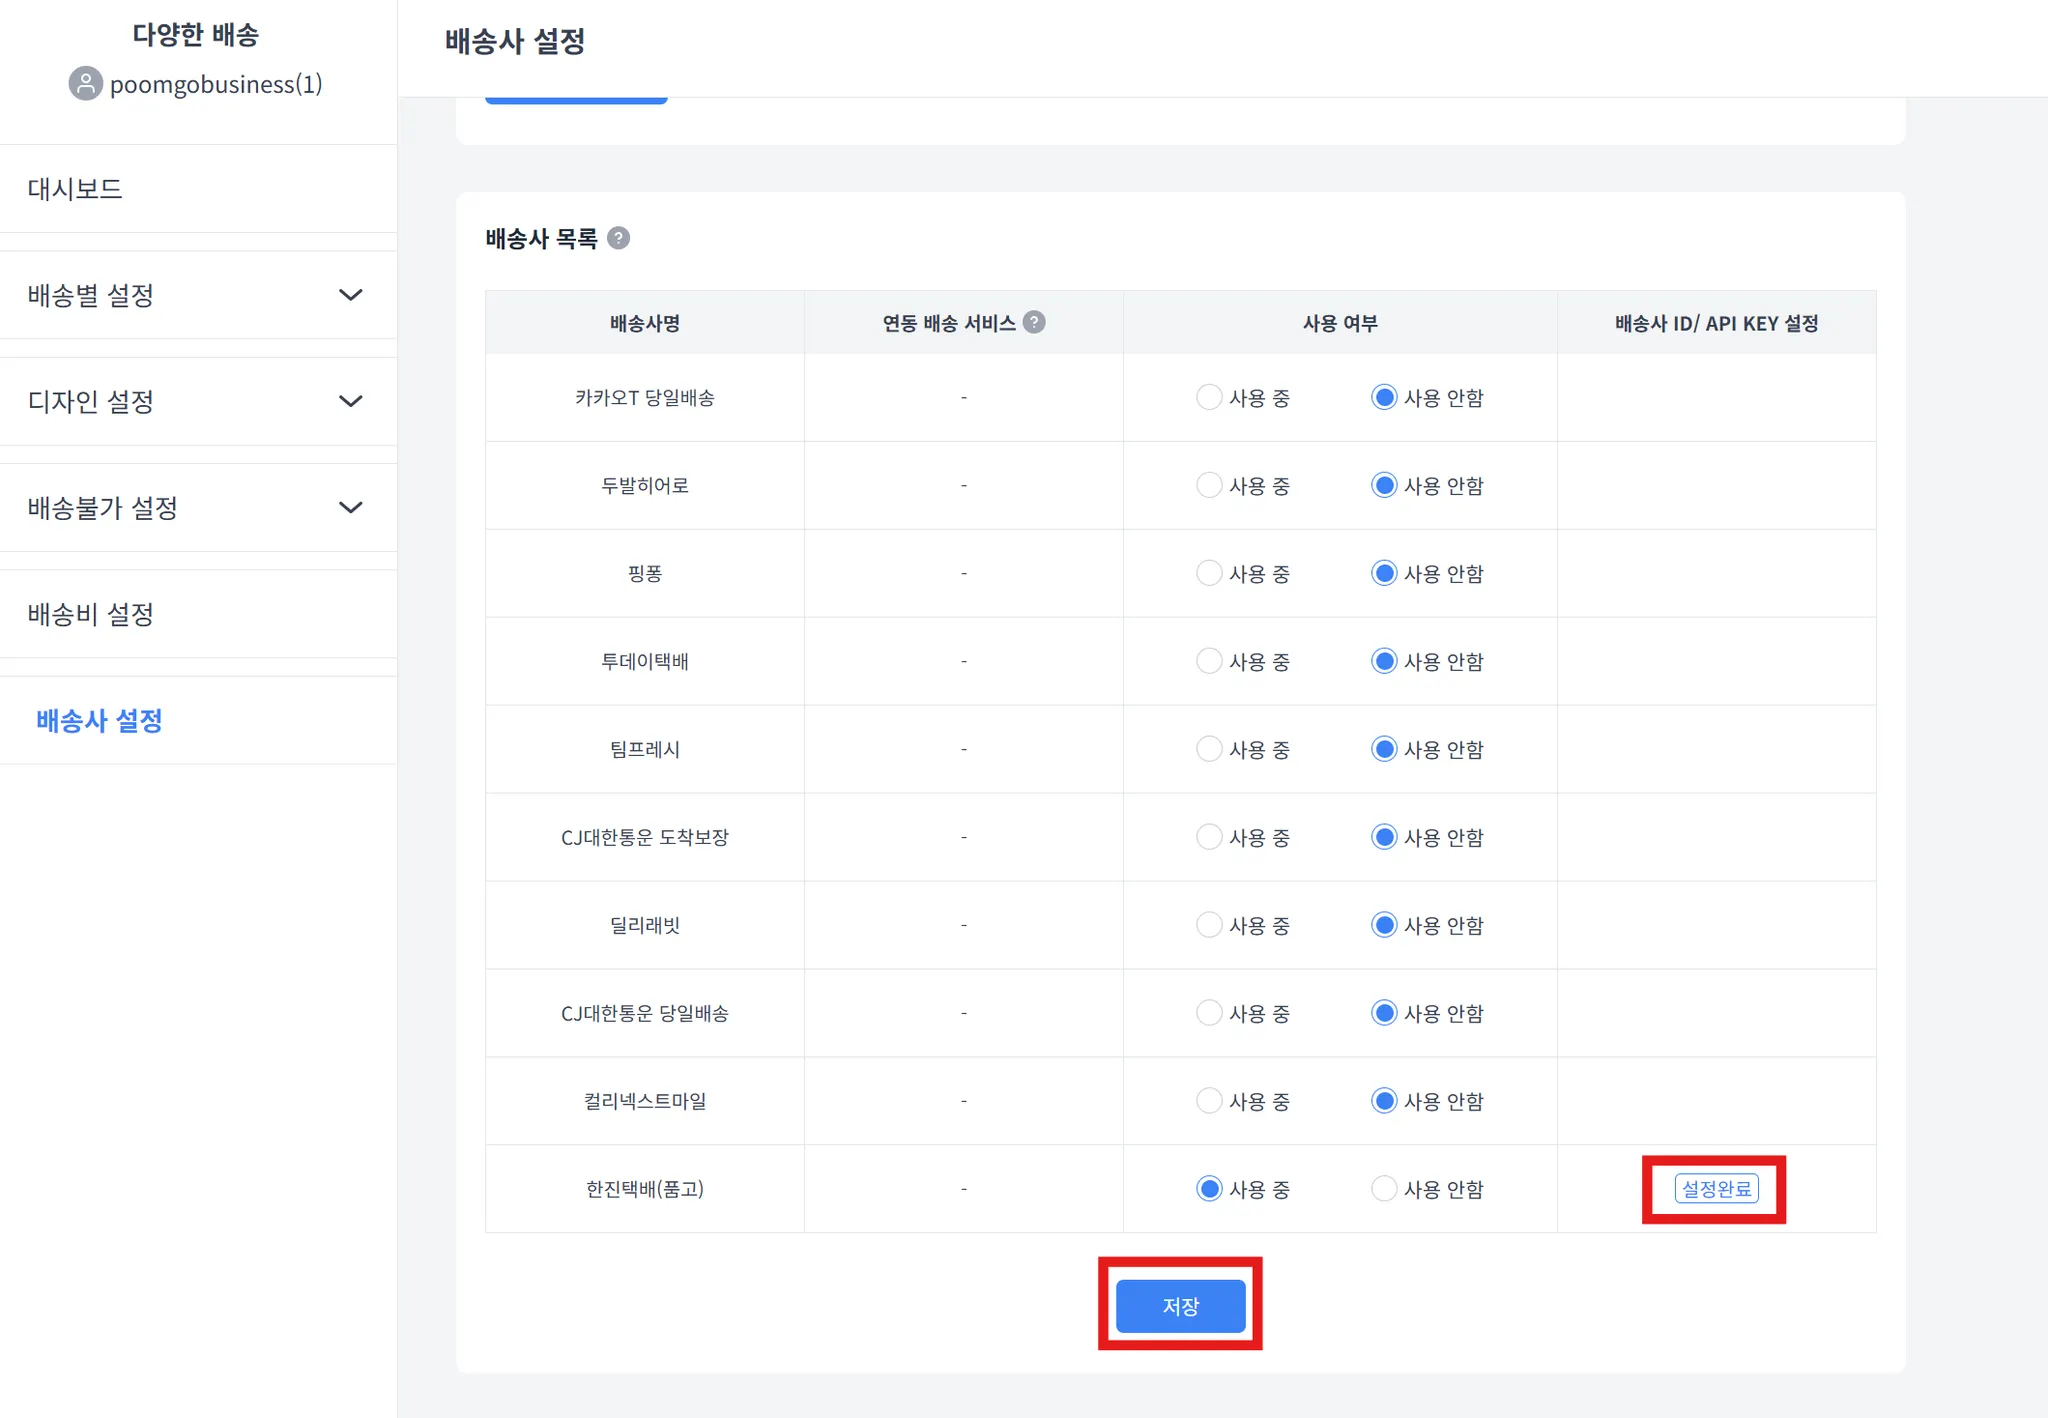The width and height of the screenshot is (2048, 1418).
Task: Click the poomgobusiness(1) account name
Action: [216, 84]
